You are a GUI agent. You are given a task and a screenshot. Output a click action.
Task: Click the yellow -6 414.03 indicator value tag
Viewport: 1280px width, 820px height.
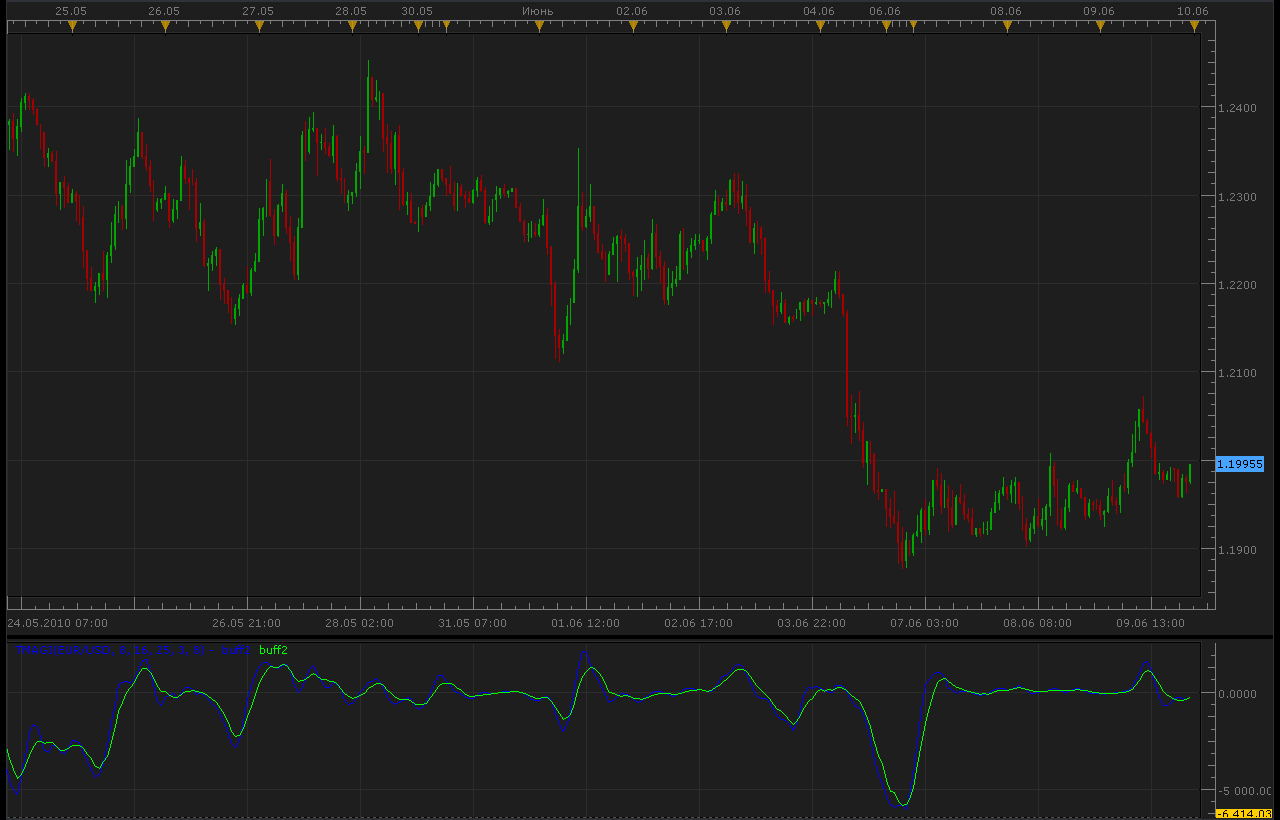pos(1243,815)
